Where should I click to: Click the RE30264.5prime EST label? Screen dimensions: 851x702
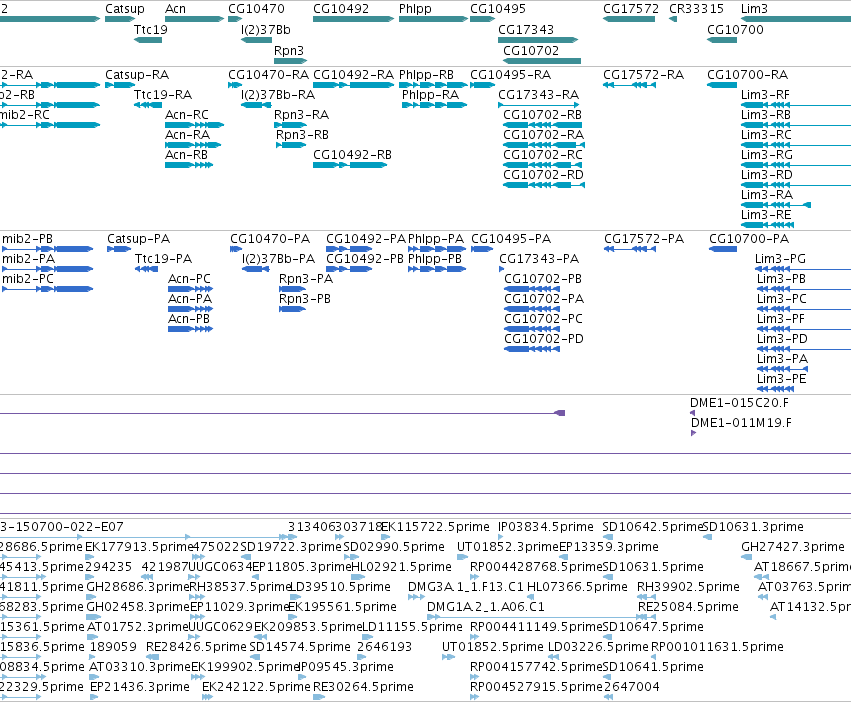tap(363, 687)
